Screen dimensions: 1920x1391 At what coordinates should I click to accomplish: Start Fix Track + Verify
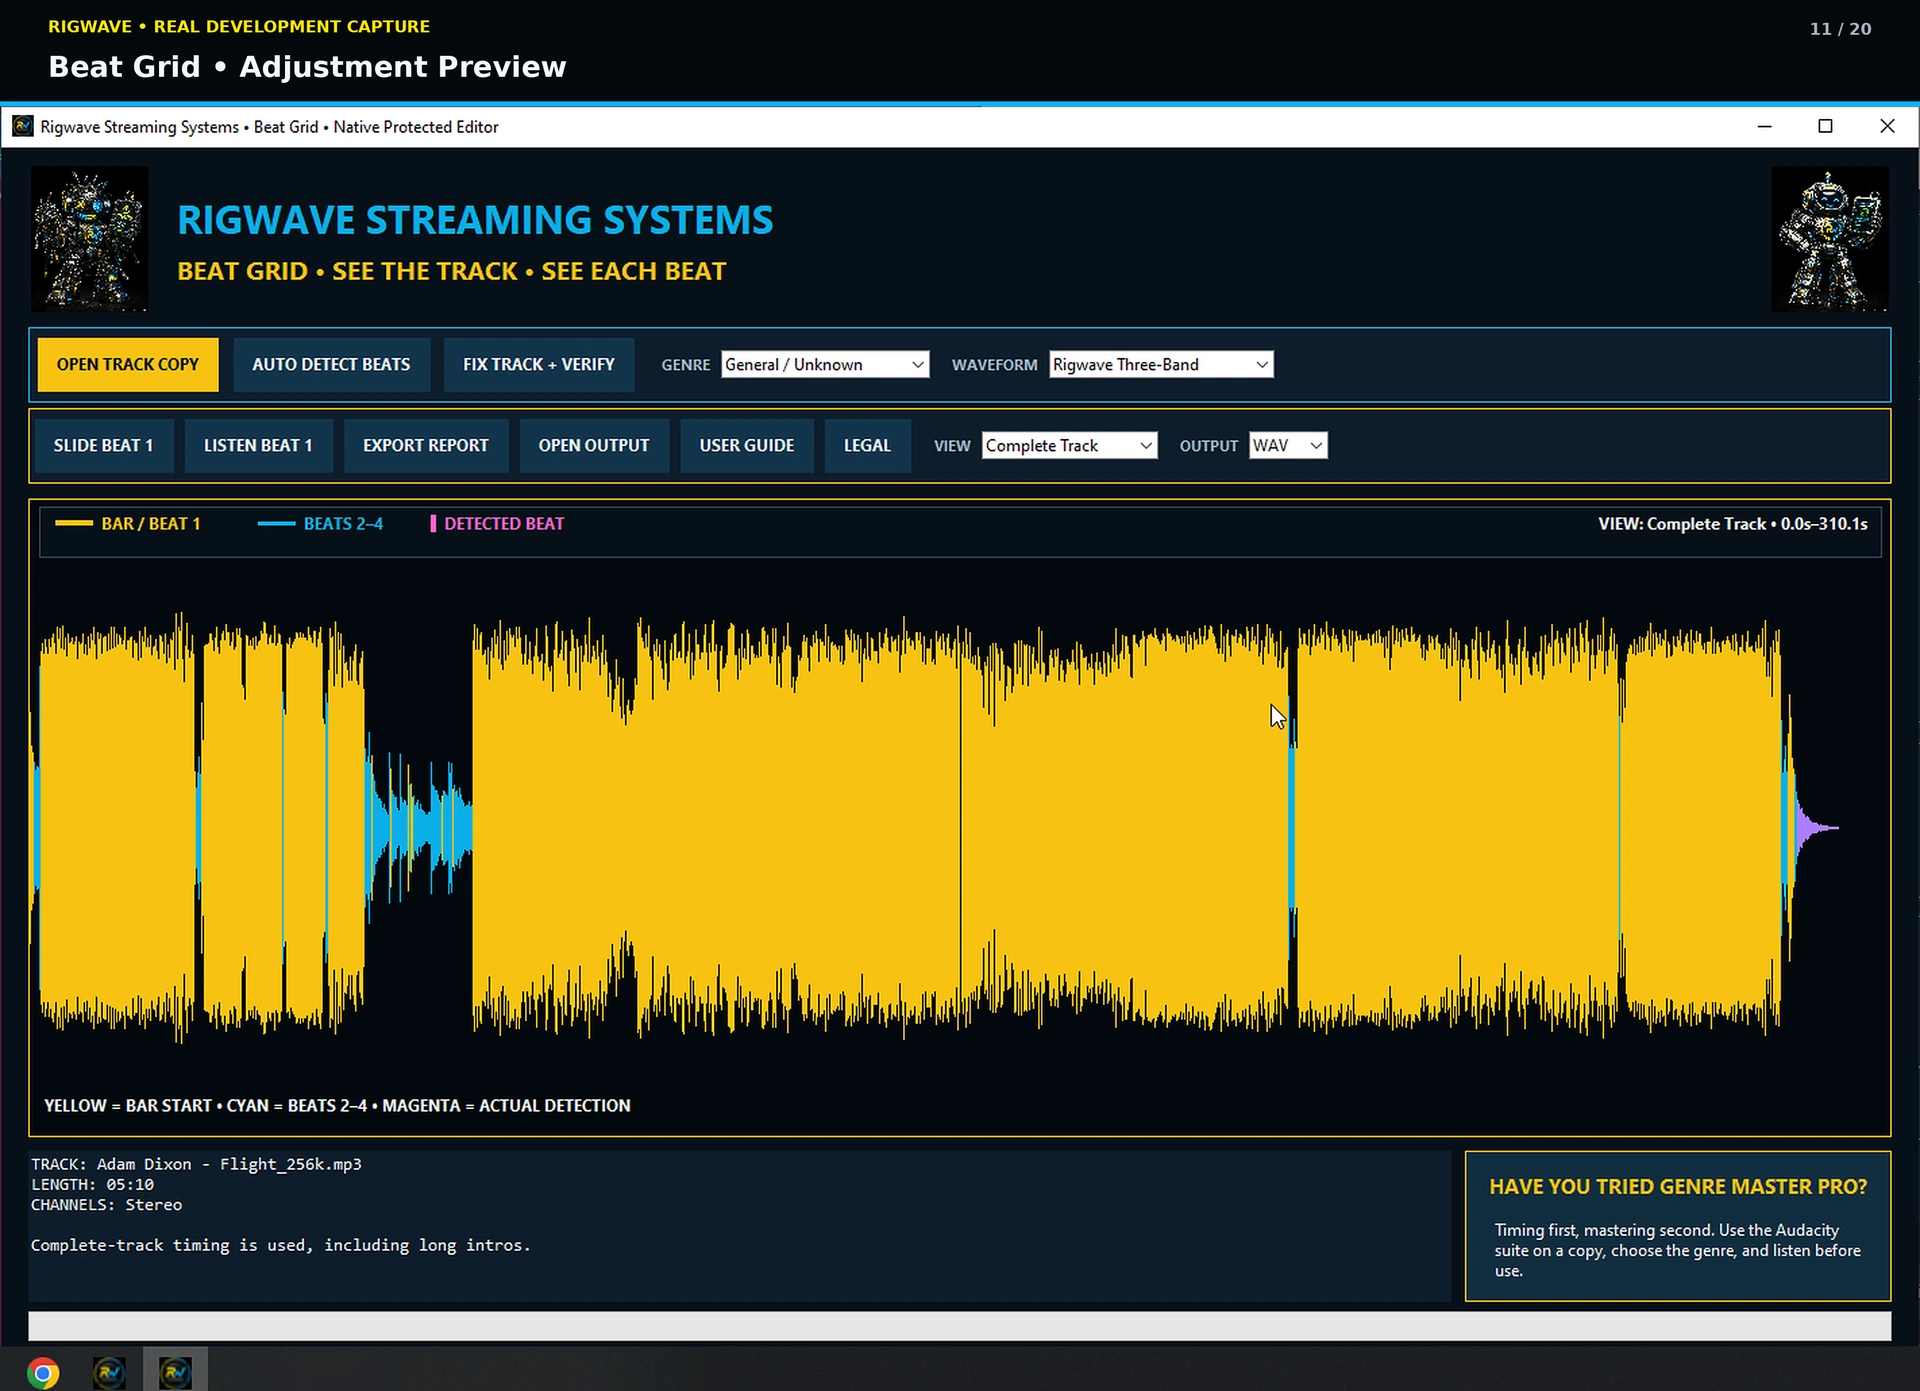coord(539,365)
